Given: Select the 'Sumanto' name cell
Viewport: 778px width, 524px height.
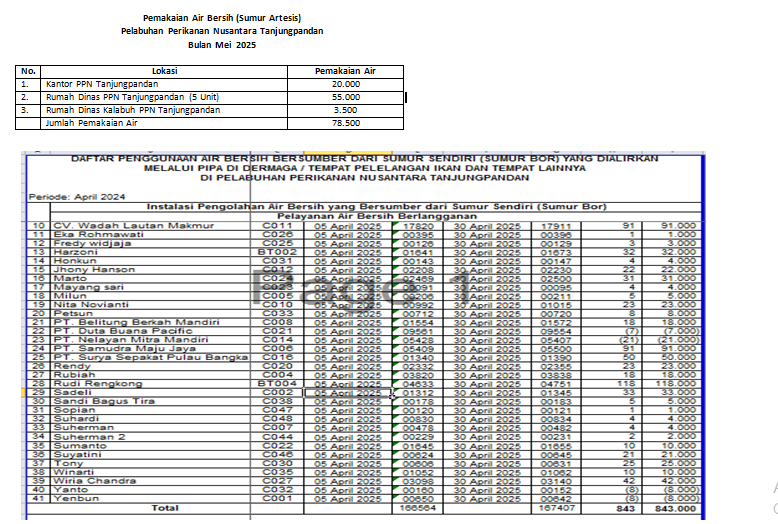Looking at the screenshot, I should (x=151, y=446).
